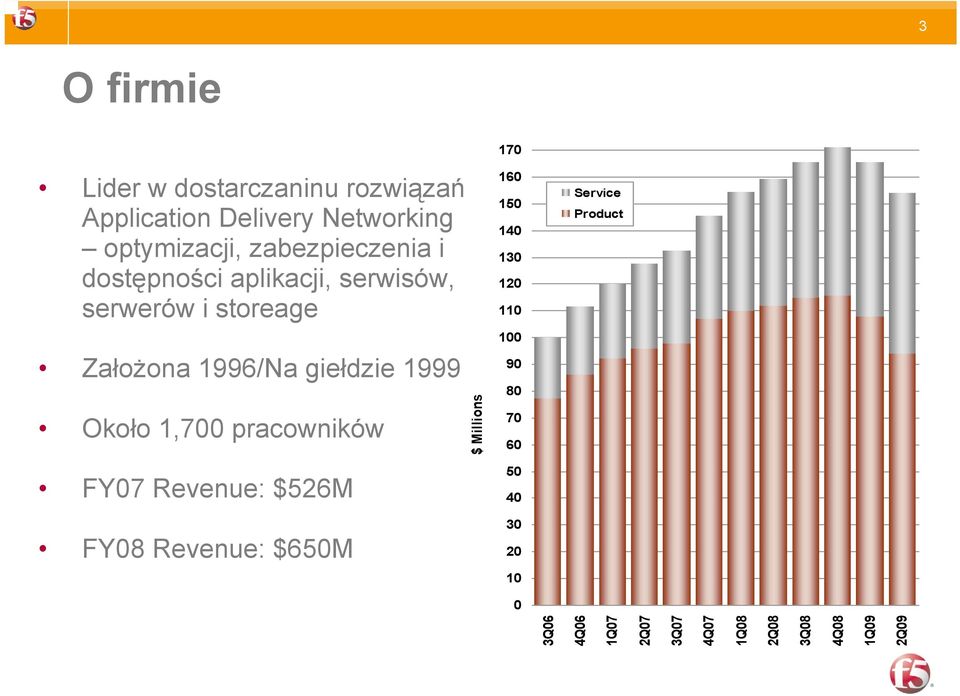Click the '1Q07' axis label
Image resolution: width=960 pixels, height=696 pixels.
point(612,630)
